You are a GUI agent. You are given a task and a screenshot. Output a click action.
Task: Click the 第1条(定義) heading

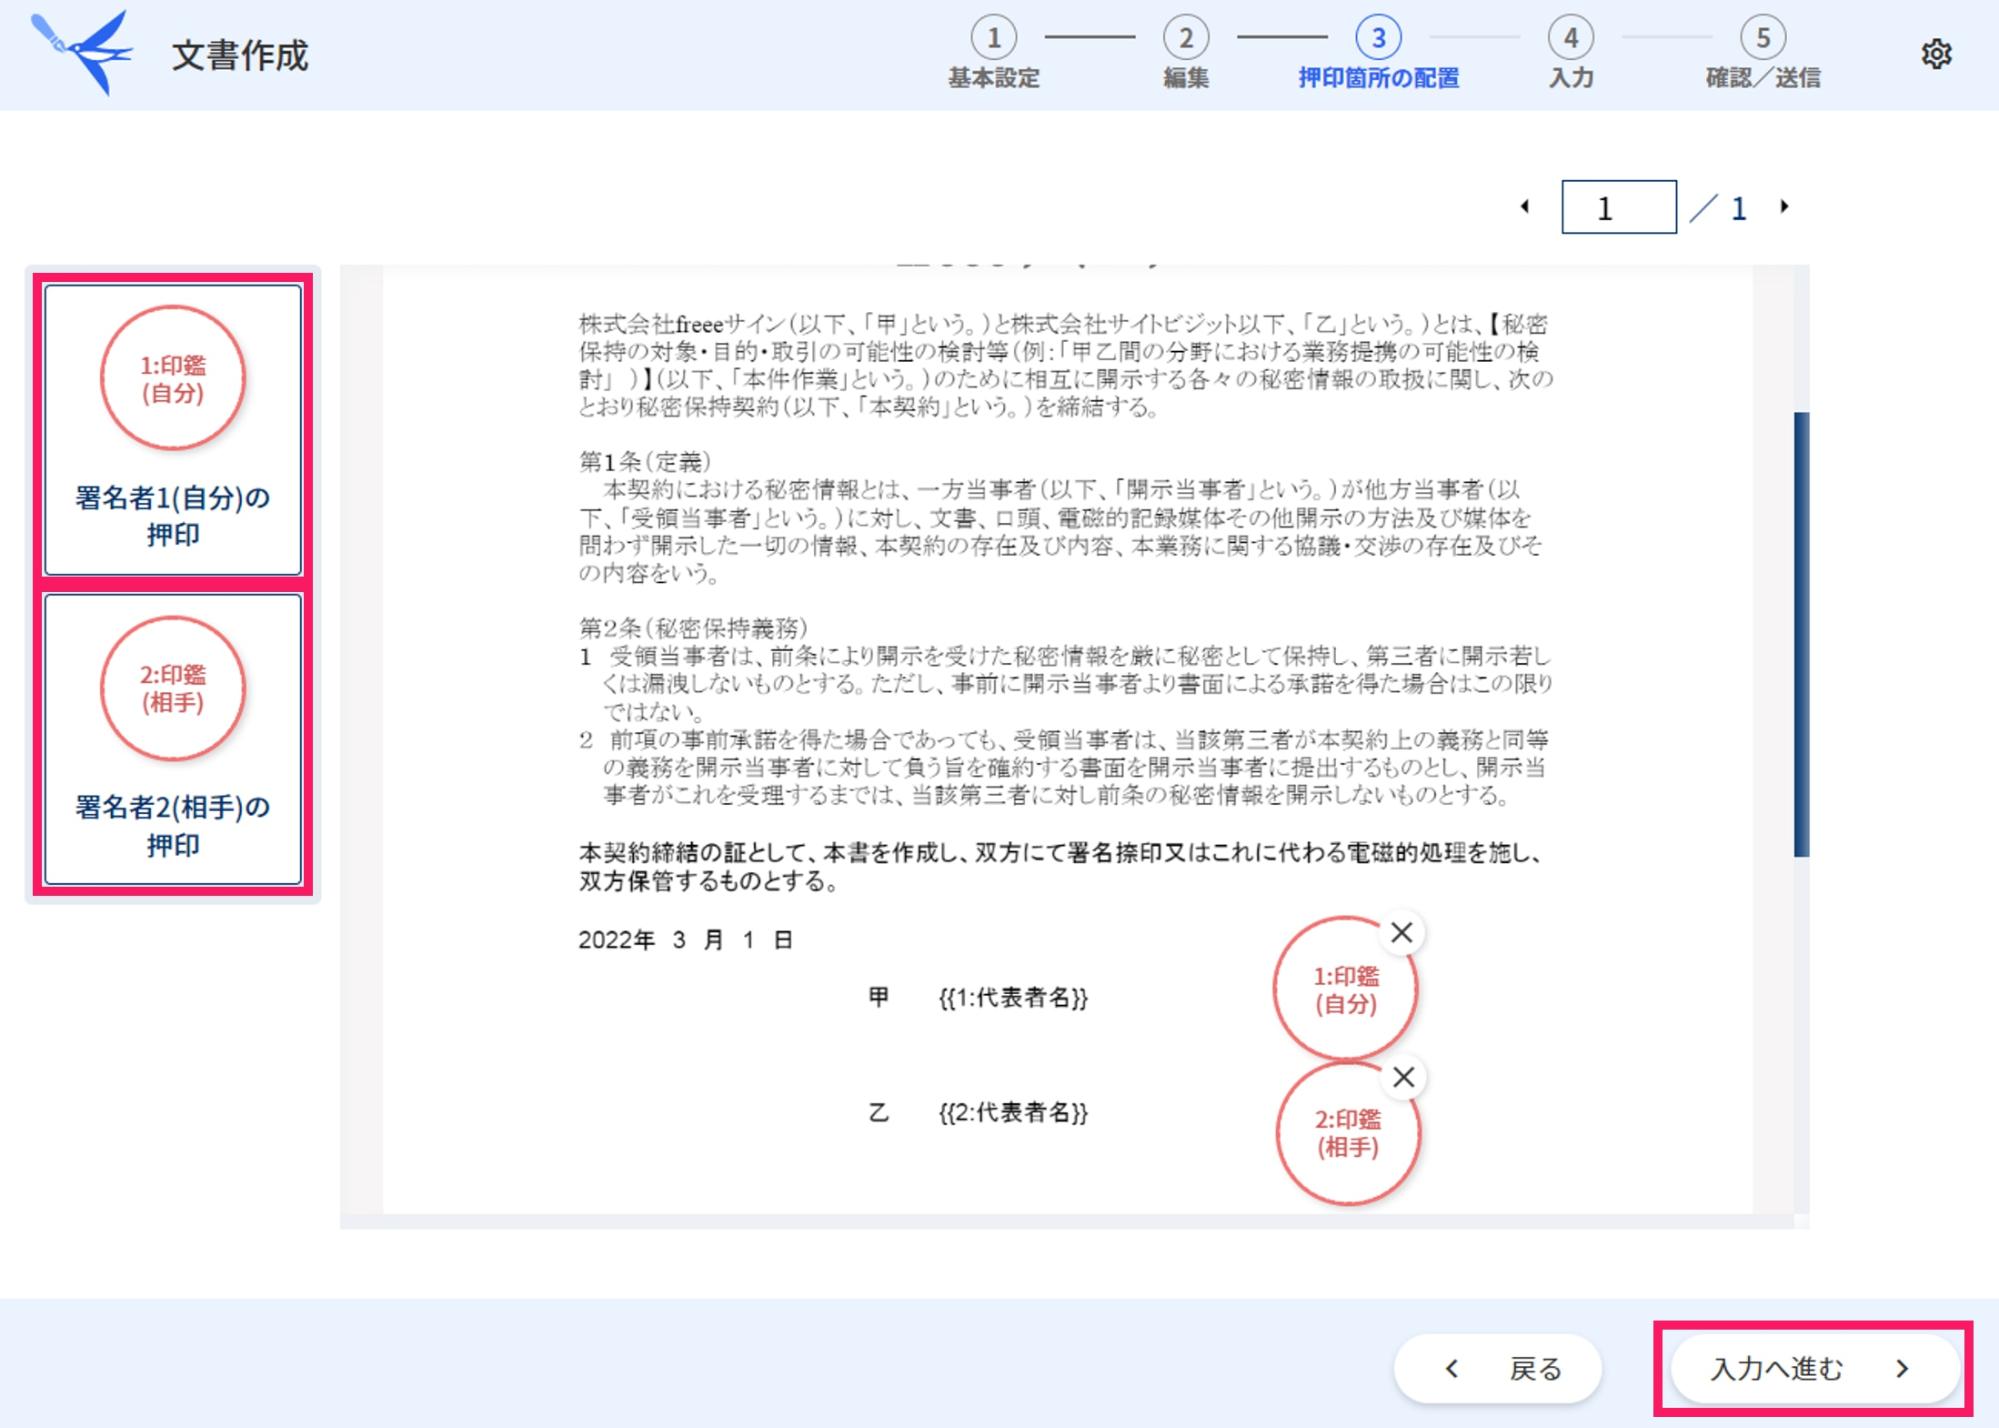coord(645,461)
